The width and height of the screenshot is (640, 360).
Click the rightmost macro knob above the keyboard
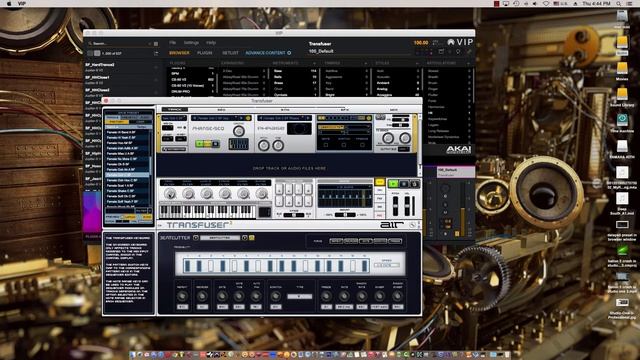[262, 194]
